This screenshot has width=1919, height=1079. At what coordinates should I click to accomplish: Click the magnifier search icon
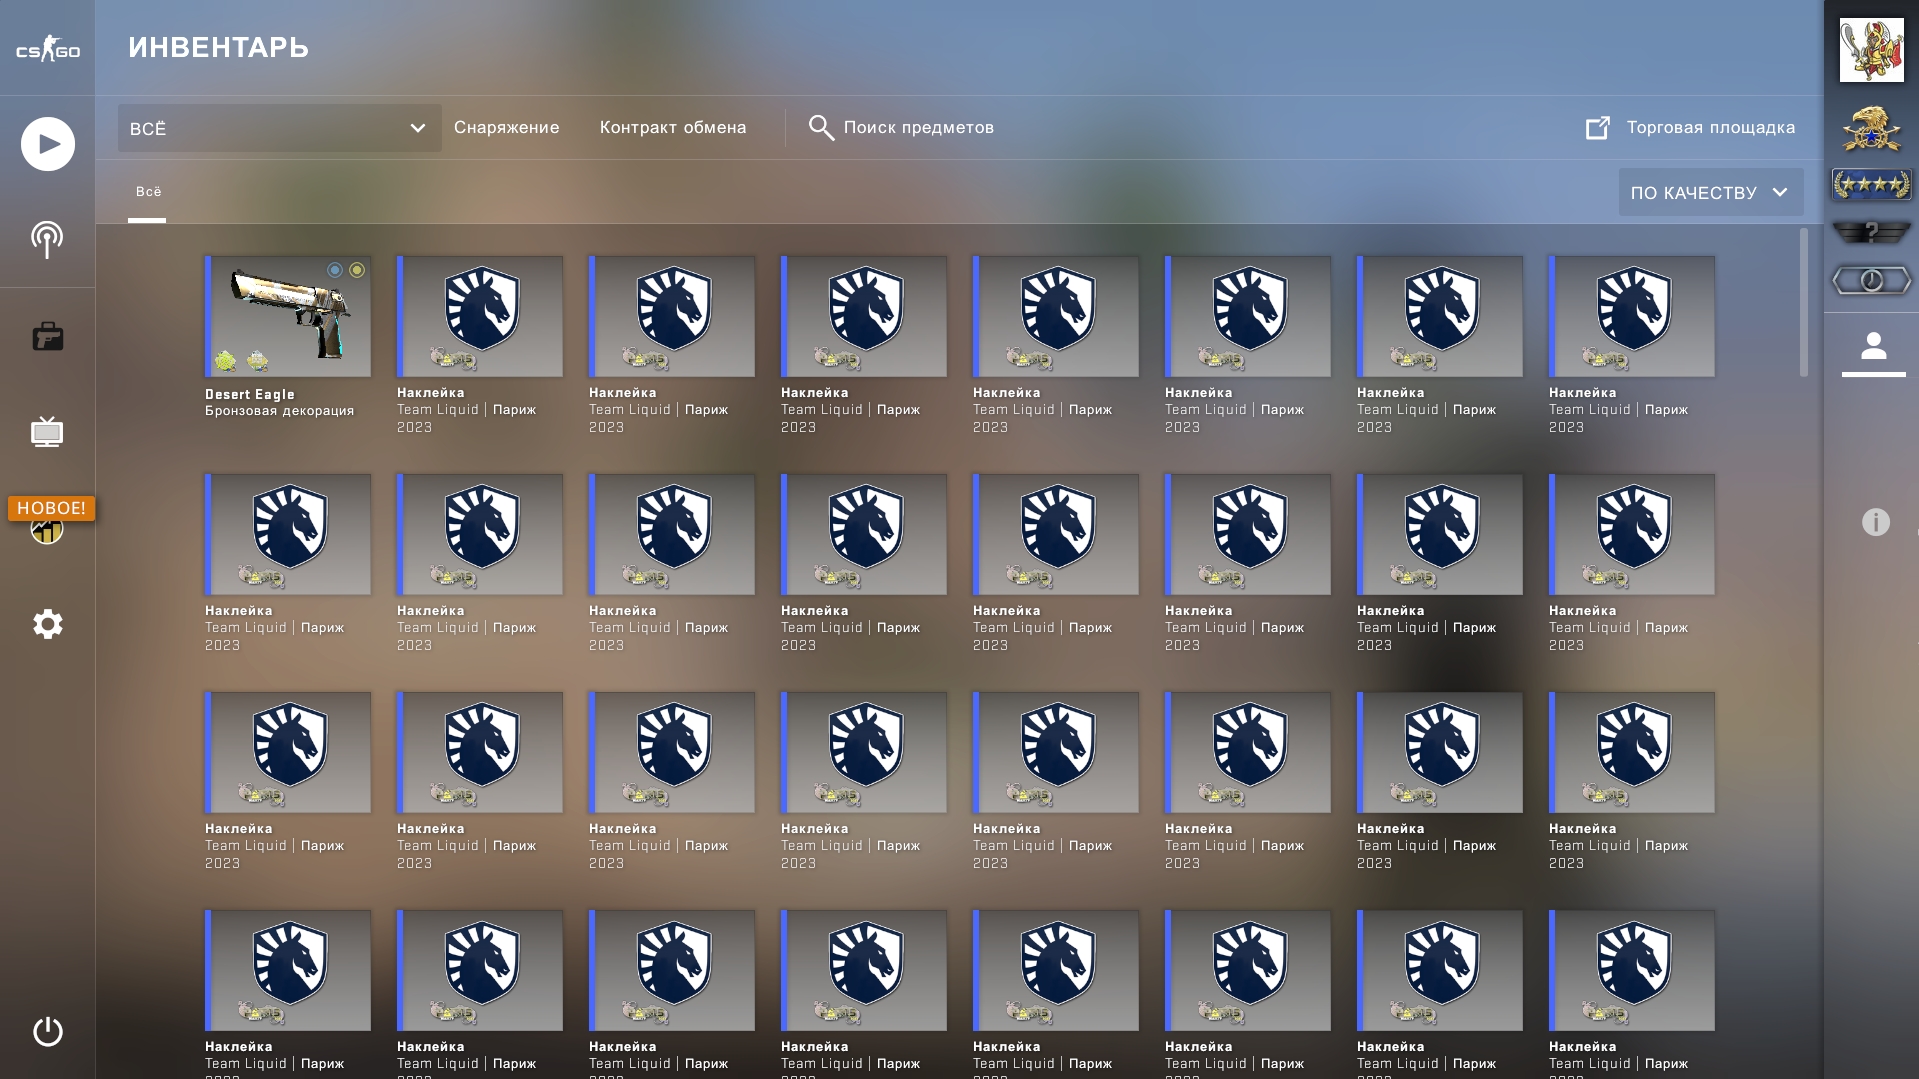click(x=821, y=128)
